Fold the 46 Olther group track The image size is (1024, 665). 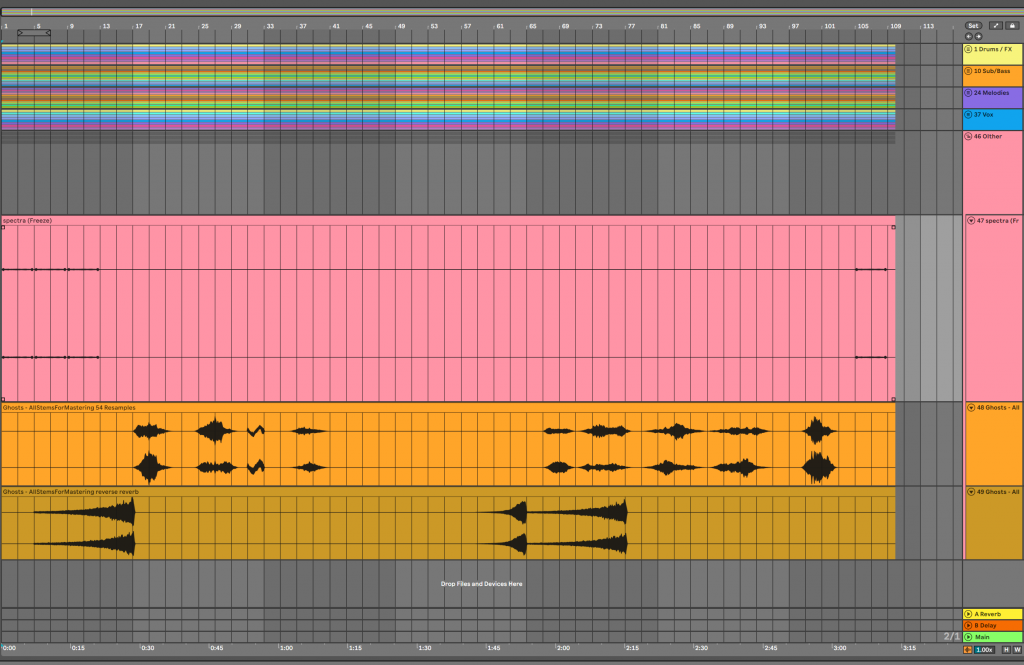click(969, 136)
